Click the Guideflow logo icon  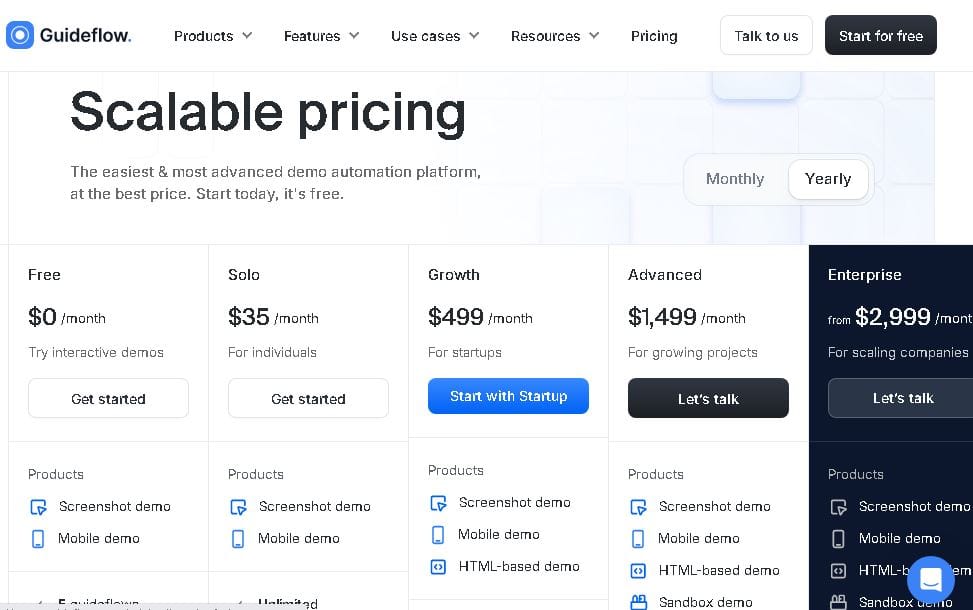tap(20, 36)
